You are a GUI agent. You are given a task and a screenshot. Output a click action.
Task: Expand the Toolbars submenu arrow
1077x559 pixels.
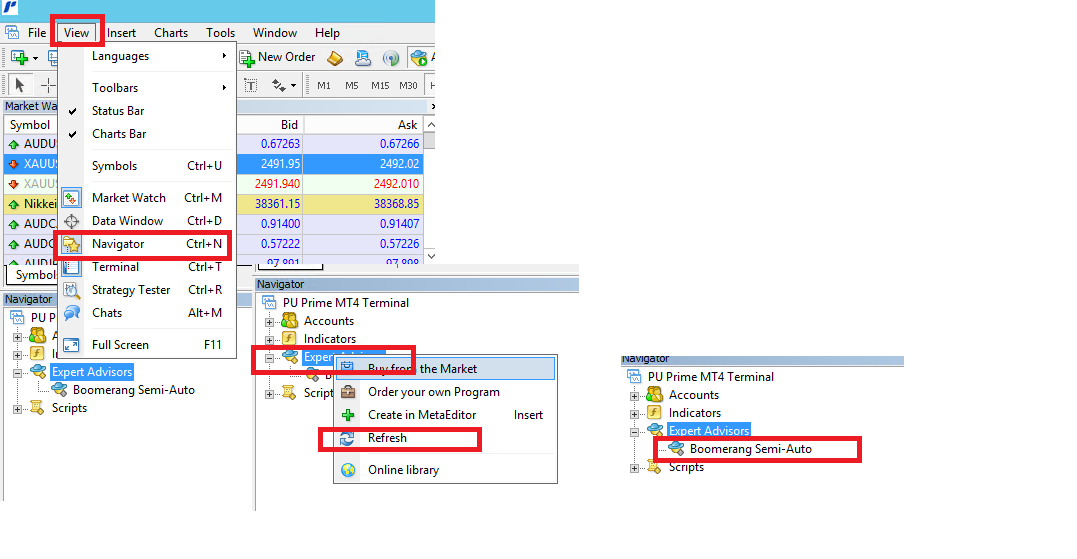pyautogui.click(x=224, y=87)
